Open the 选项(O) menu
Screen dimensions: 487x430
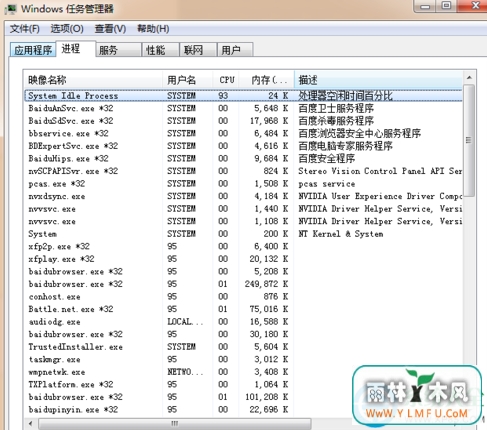(x=67, y=29)
